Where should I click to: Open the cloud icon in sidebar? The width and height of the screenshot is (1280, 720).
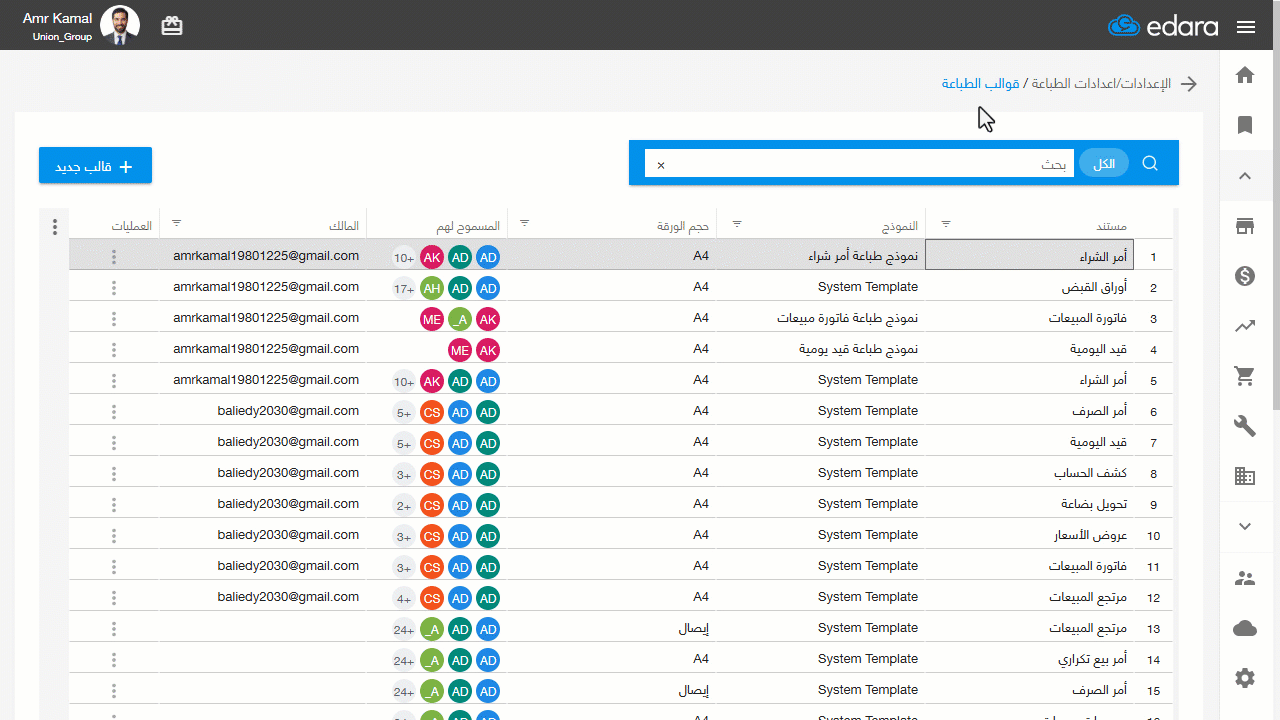coord(1245,628)
